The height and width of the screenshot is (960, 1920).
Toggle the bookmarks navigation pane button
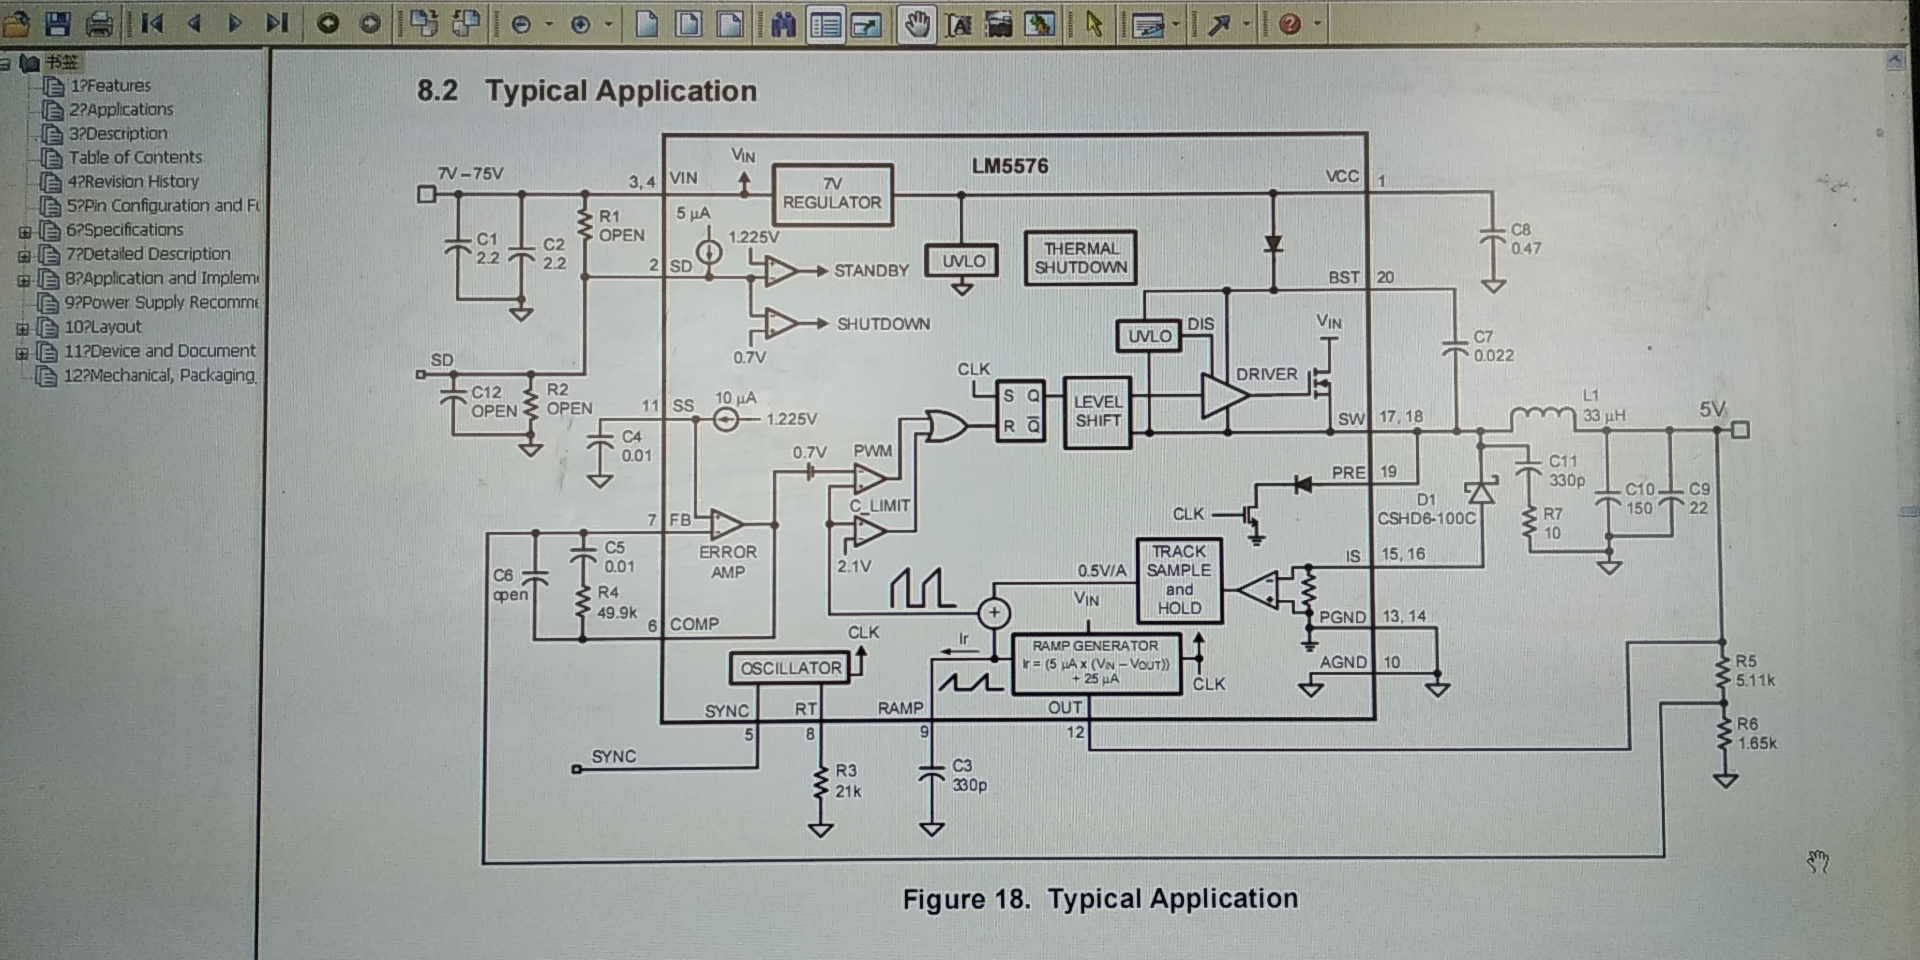(x=825, y=24)
